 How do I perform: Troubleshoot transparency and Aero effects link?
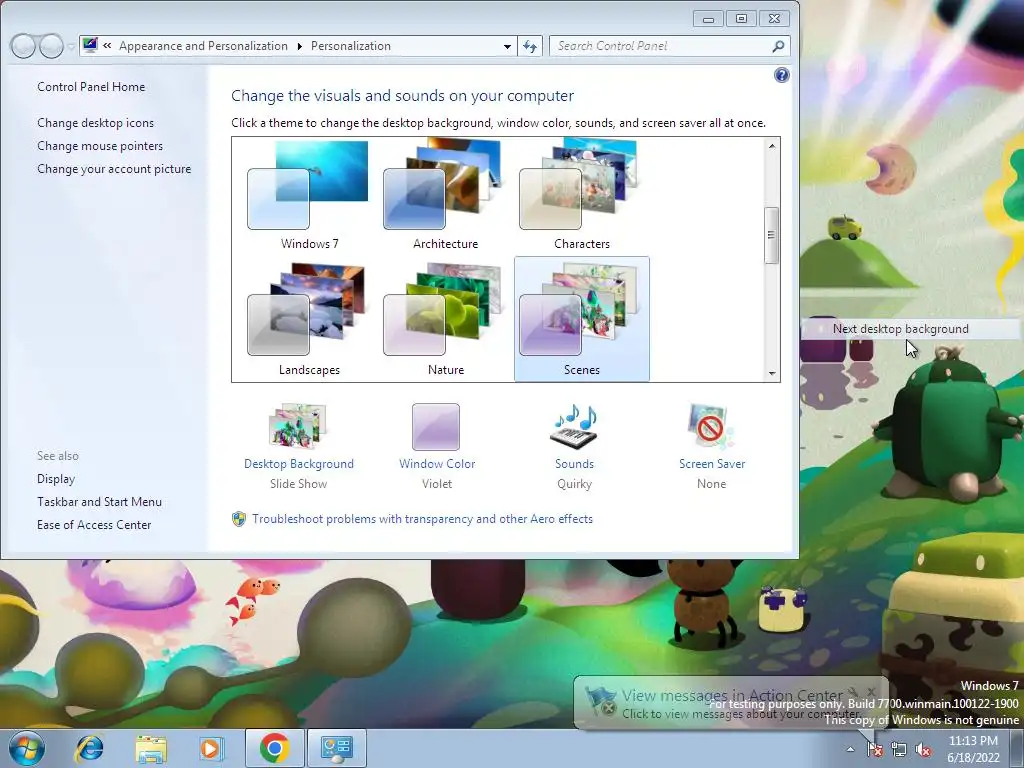click(x=423, y=519)
